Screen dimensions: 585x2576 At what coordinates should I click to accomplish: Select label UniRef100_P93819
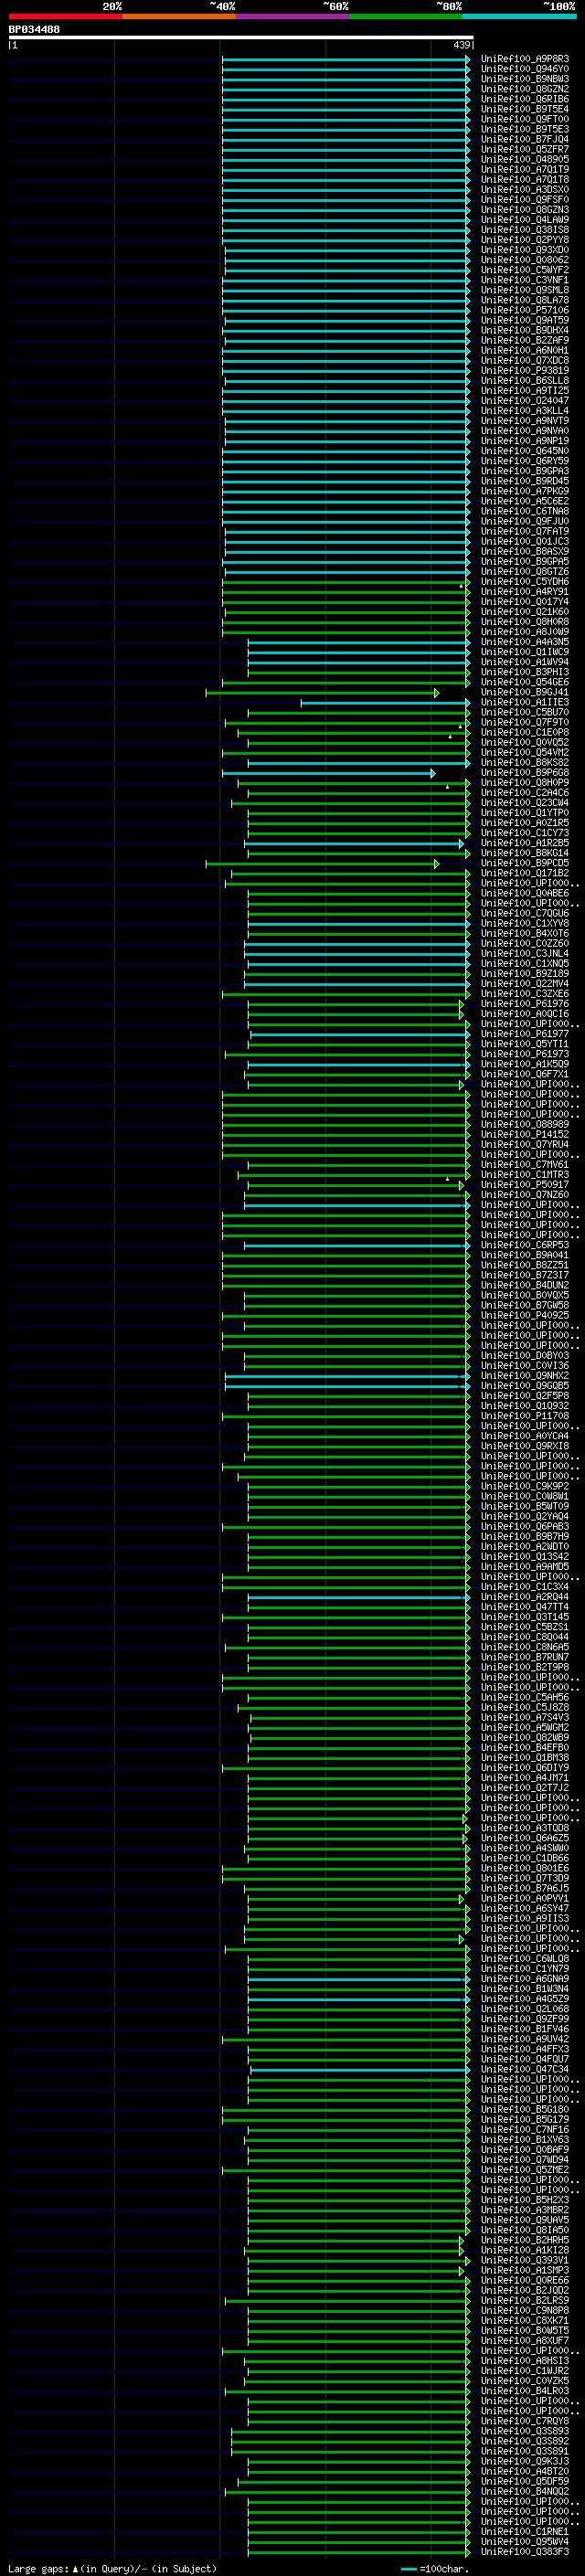524,370
